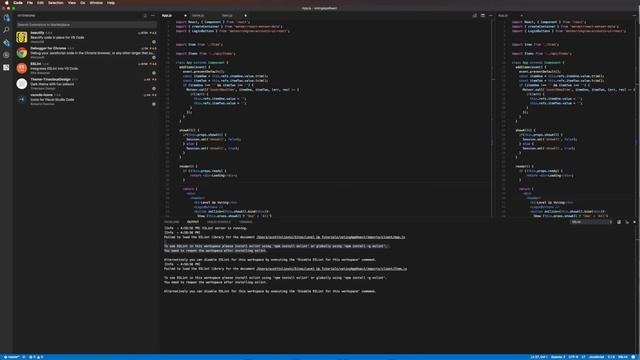Switch to the Problems panel tab
This screenshot has height=360, width=640.
point(172,222)
